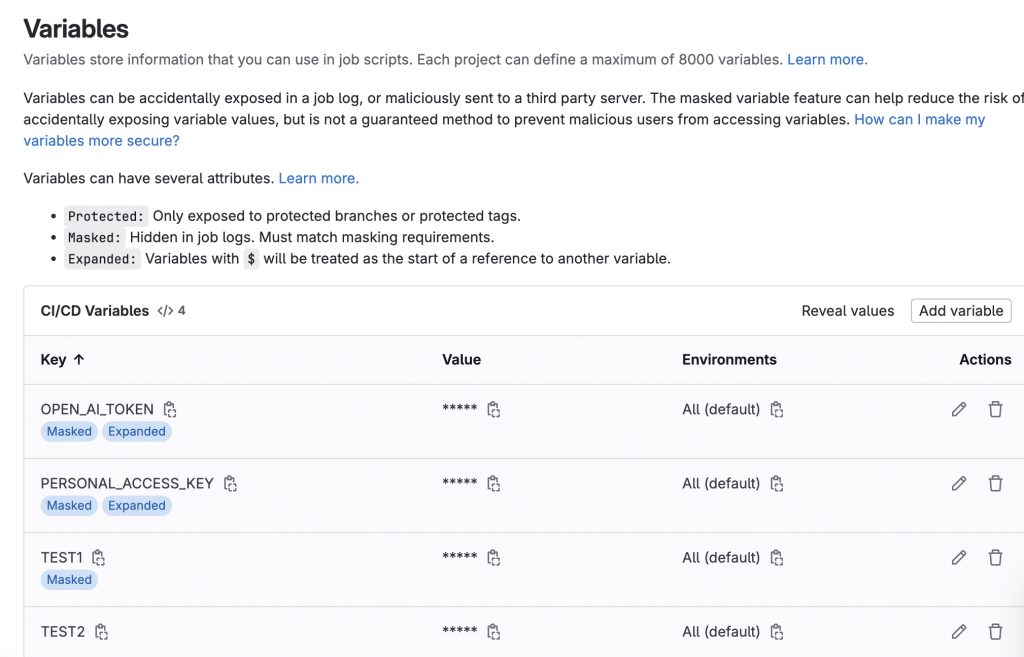Copy the TEST2 environment scope
This screenshot has height=657, width=1024.
pyautogui.click(x=776, y=631)
